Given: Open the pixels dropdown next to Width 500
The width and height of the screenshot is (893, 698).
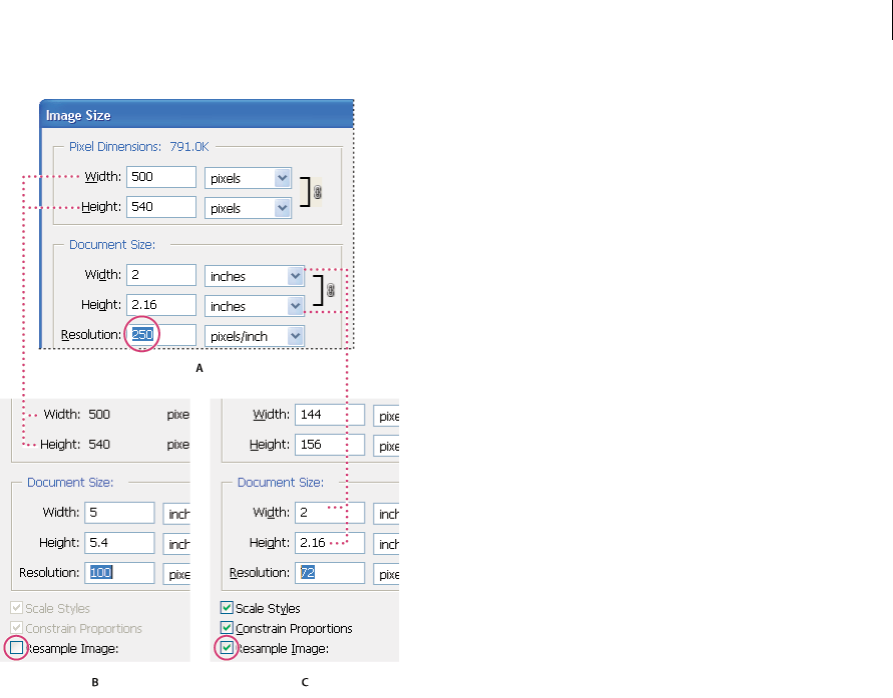Looking at the screenshot, I should click(248, 178).
